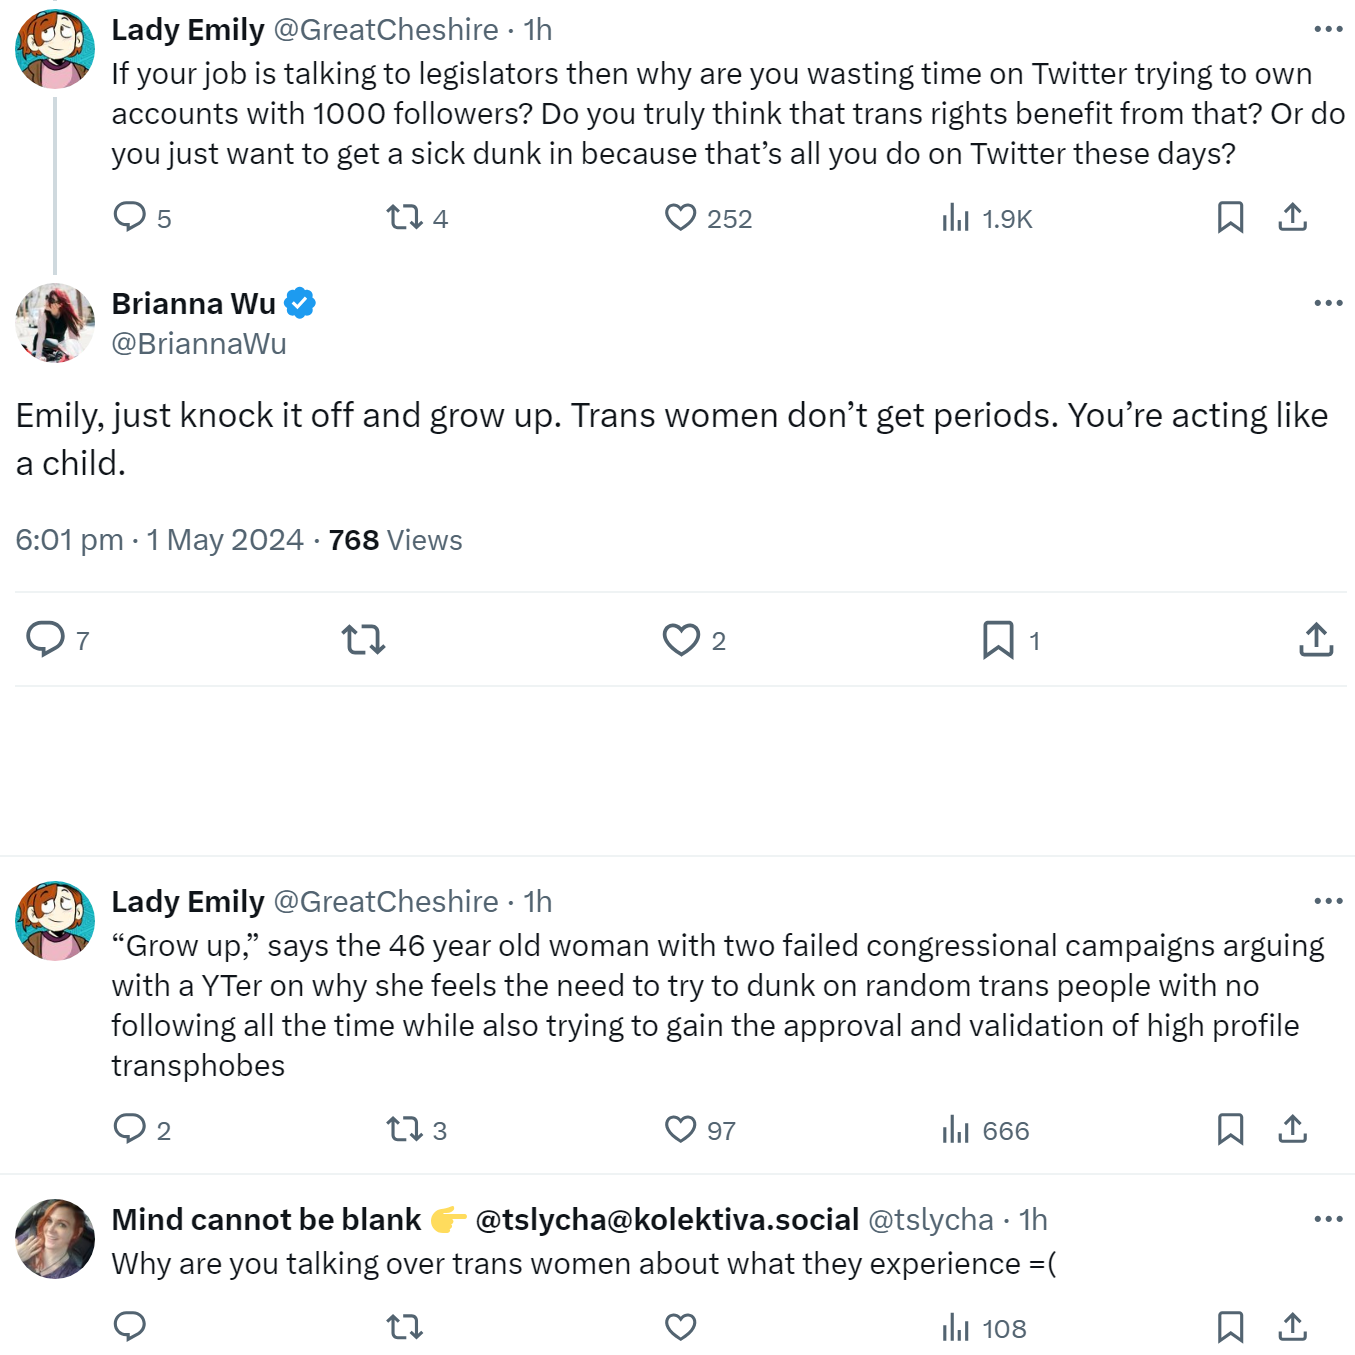
Task: Open more options for top Lady Emily tweet
Action: tap(1328, 30)
